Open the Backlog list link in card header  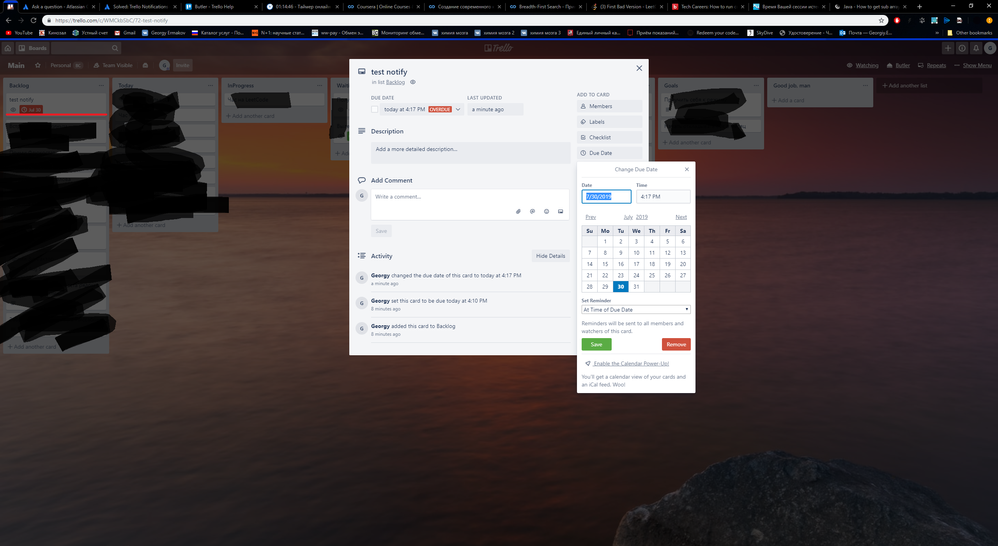click(x=395, y=82)
